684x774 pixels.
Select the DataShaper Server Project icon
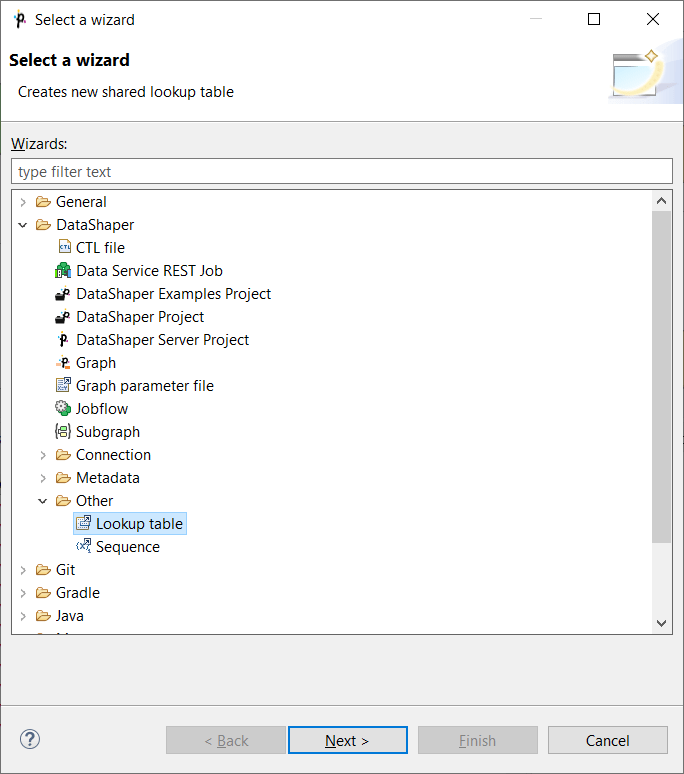pyautogui.click(x=63, y=340)
